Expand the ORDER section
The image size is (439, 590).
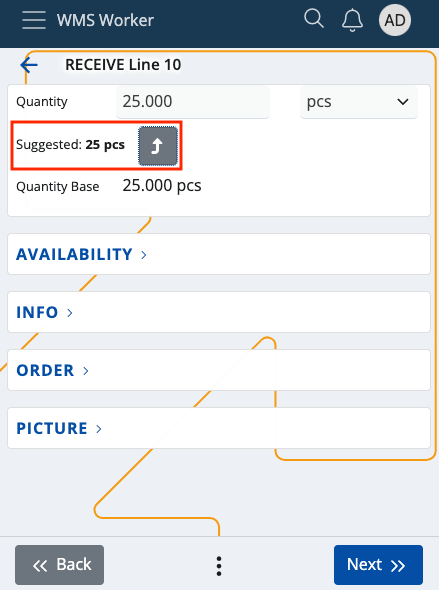pos(219,370)
